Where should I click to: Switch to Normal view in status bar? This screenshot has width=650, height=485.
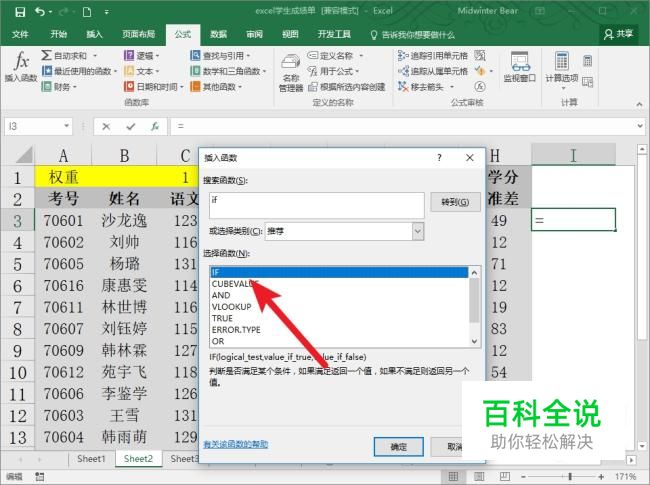tap(453, 476)
